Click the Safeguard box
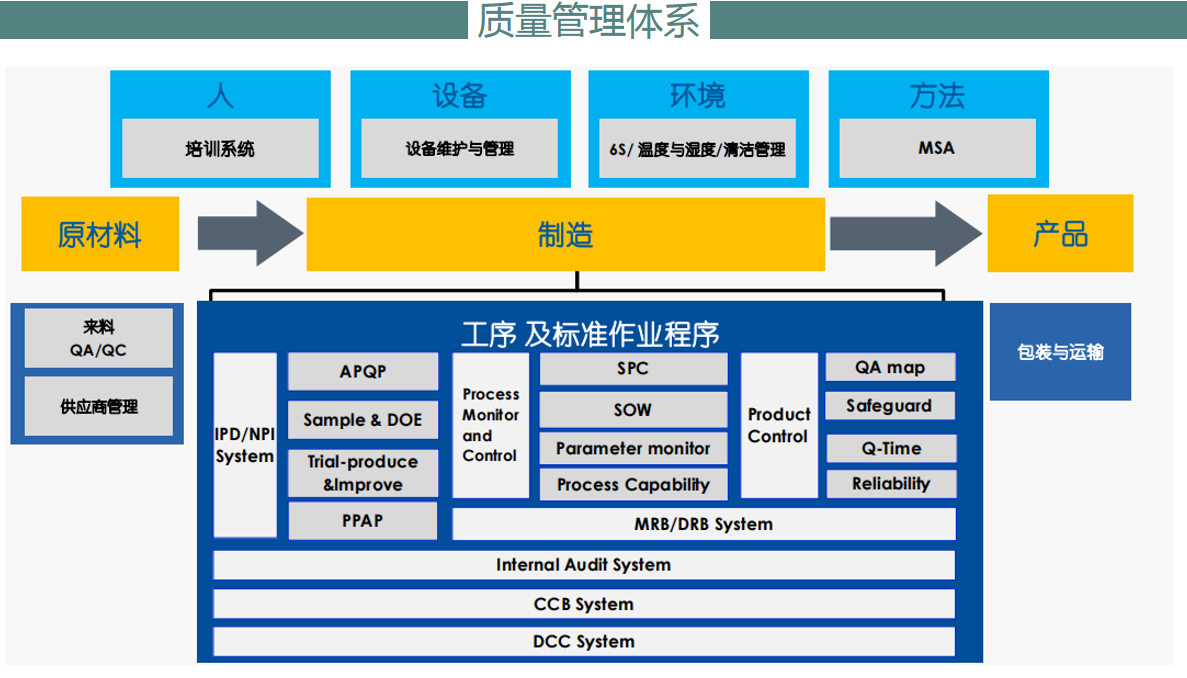This screenshot has width=1187, height=678. click(890, 406)
